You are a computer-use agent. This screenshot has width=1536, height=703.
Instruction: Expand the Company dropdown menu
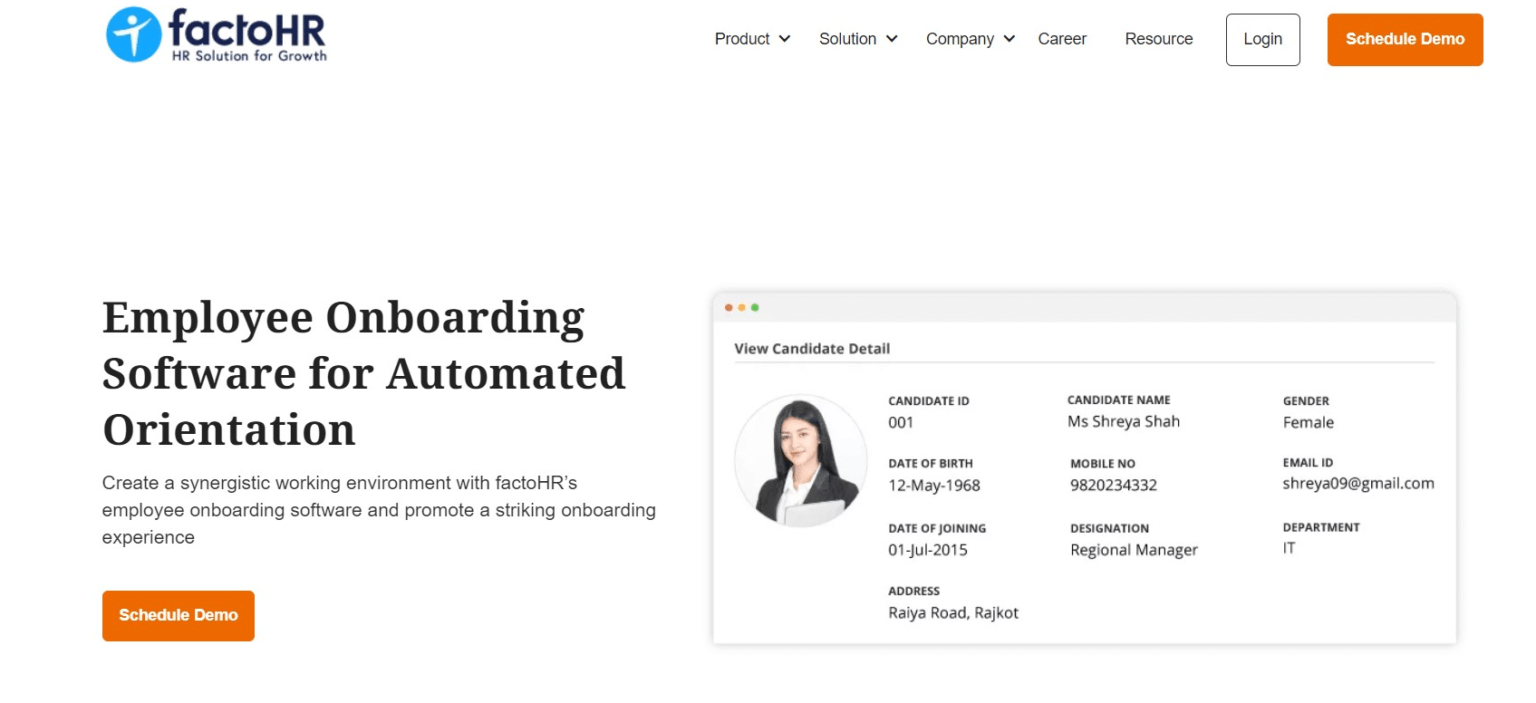click(x=969, y=39)
